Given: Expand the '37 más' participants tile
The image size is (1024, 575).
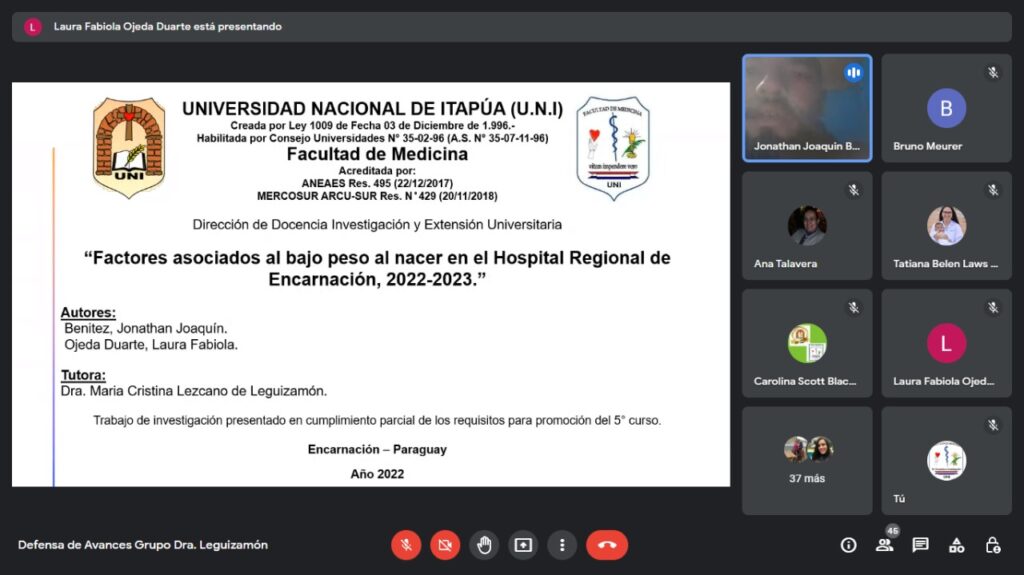Looking at the screenshot, I should 806,460.
